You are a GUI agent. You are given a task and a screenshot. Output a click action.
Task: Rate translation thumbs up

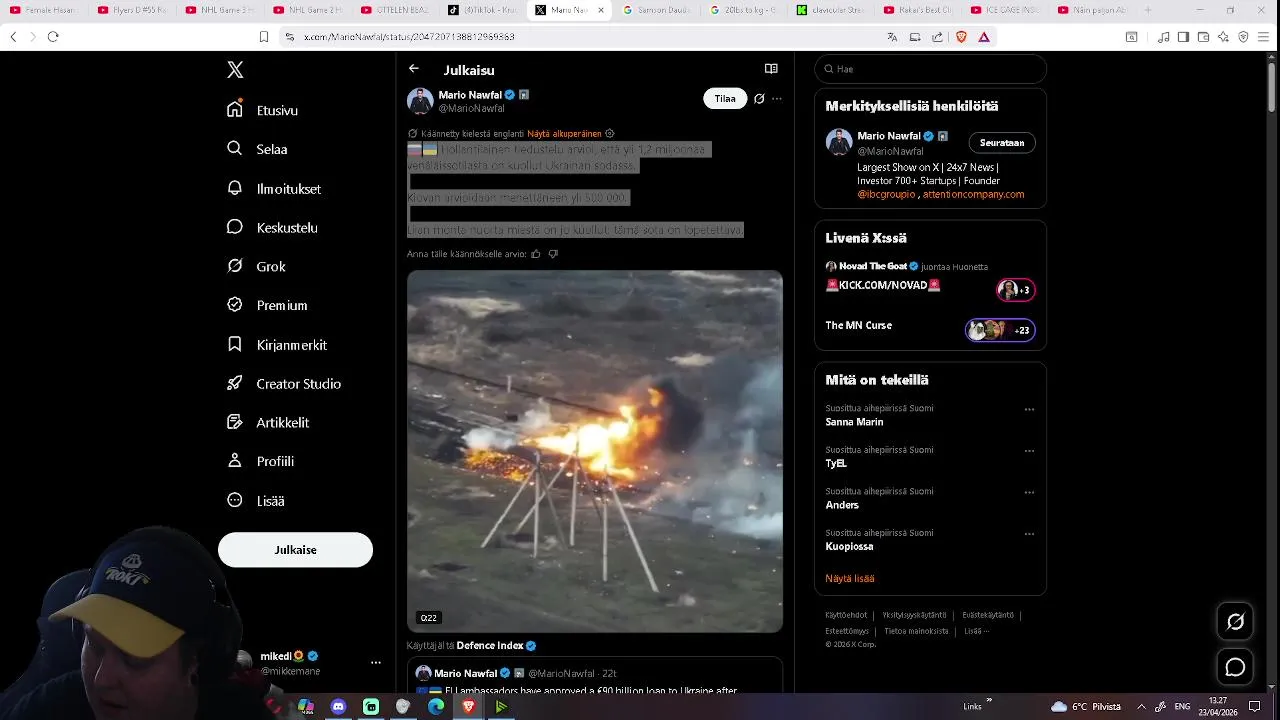(x=536, y=254)
